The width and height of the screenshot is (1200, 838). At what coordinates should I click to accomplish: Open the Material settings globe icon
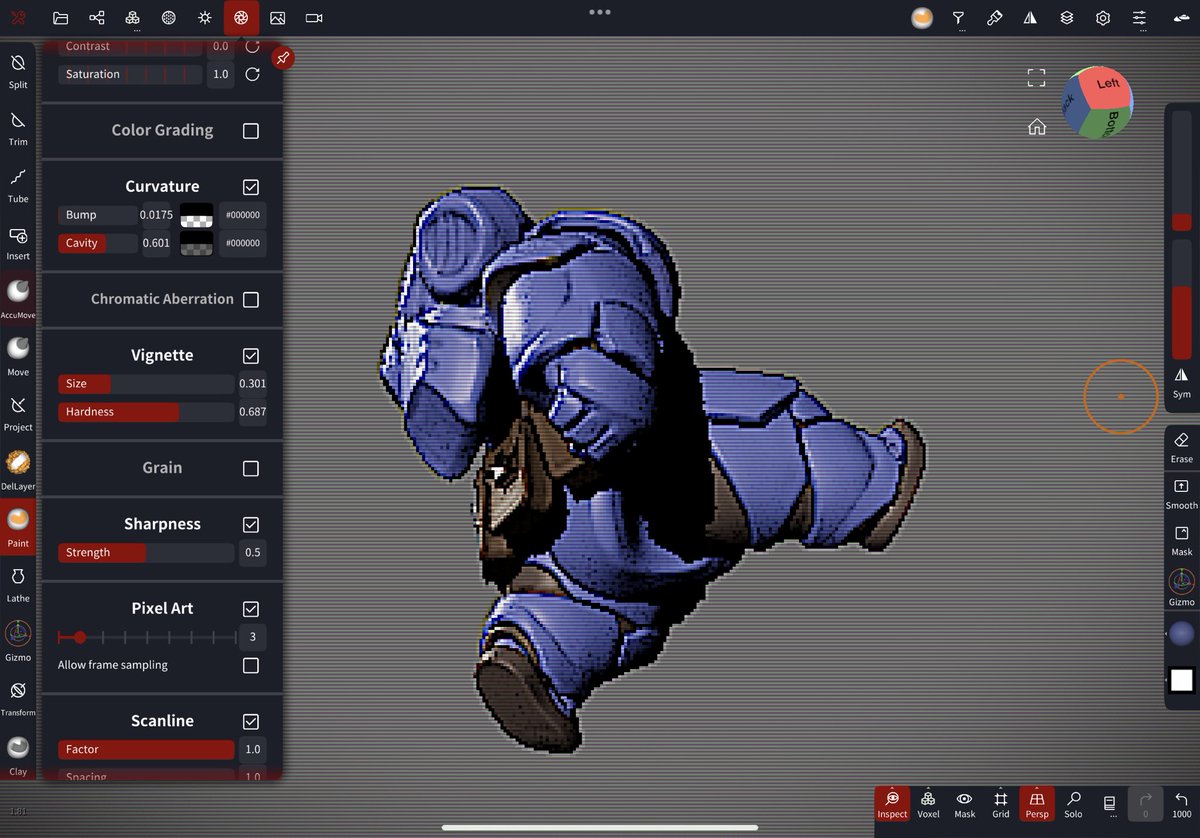pyautogui.click(x=169, y=18)
